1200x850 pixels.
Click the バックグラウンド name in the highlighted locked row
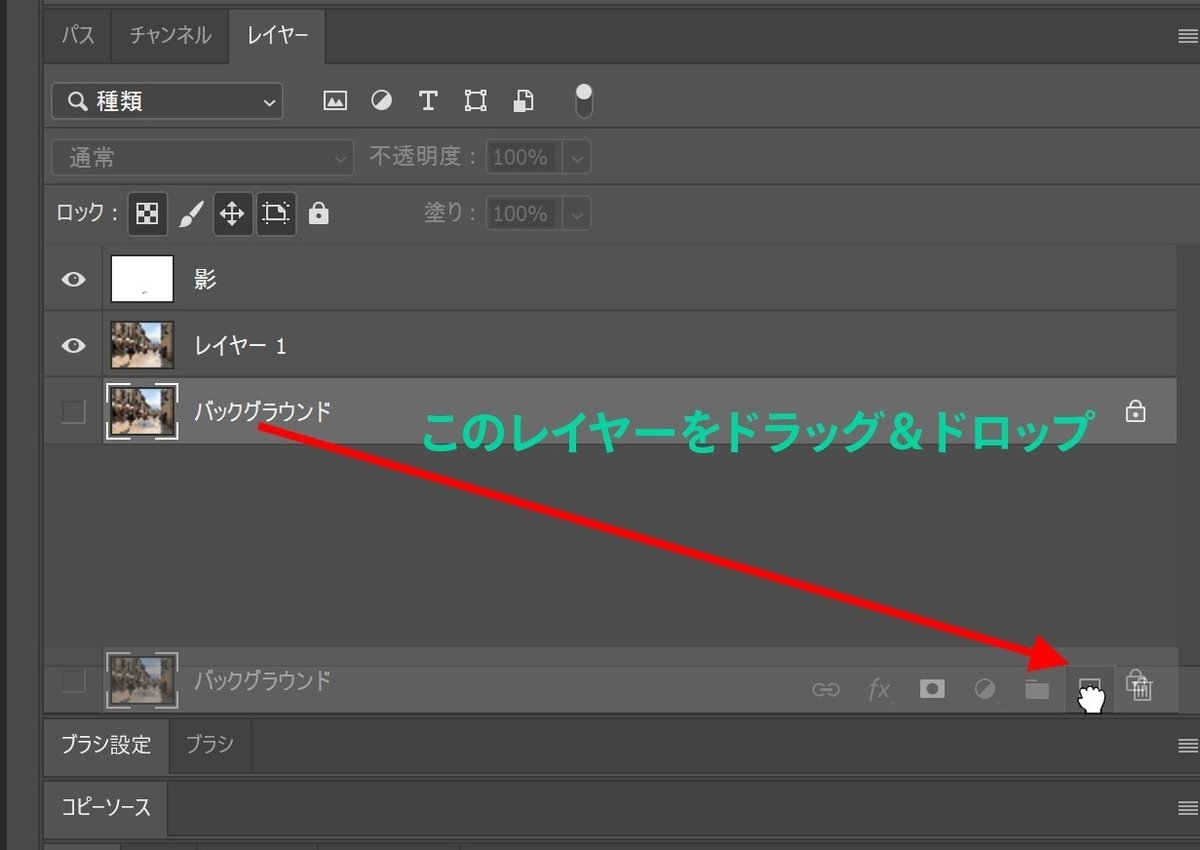click(262, 411)
